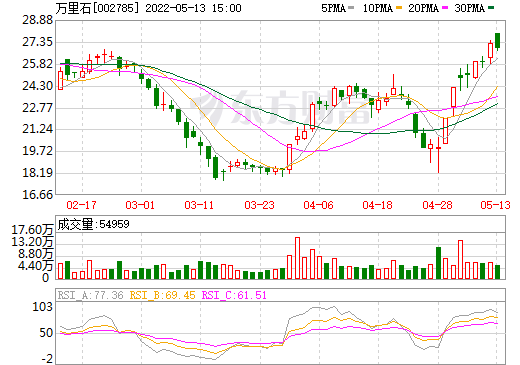Click the last green candlestick on 05-13
The image size is (520, 365).
pos(497,41)
